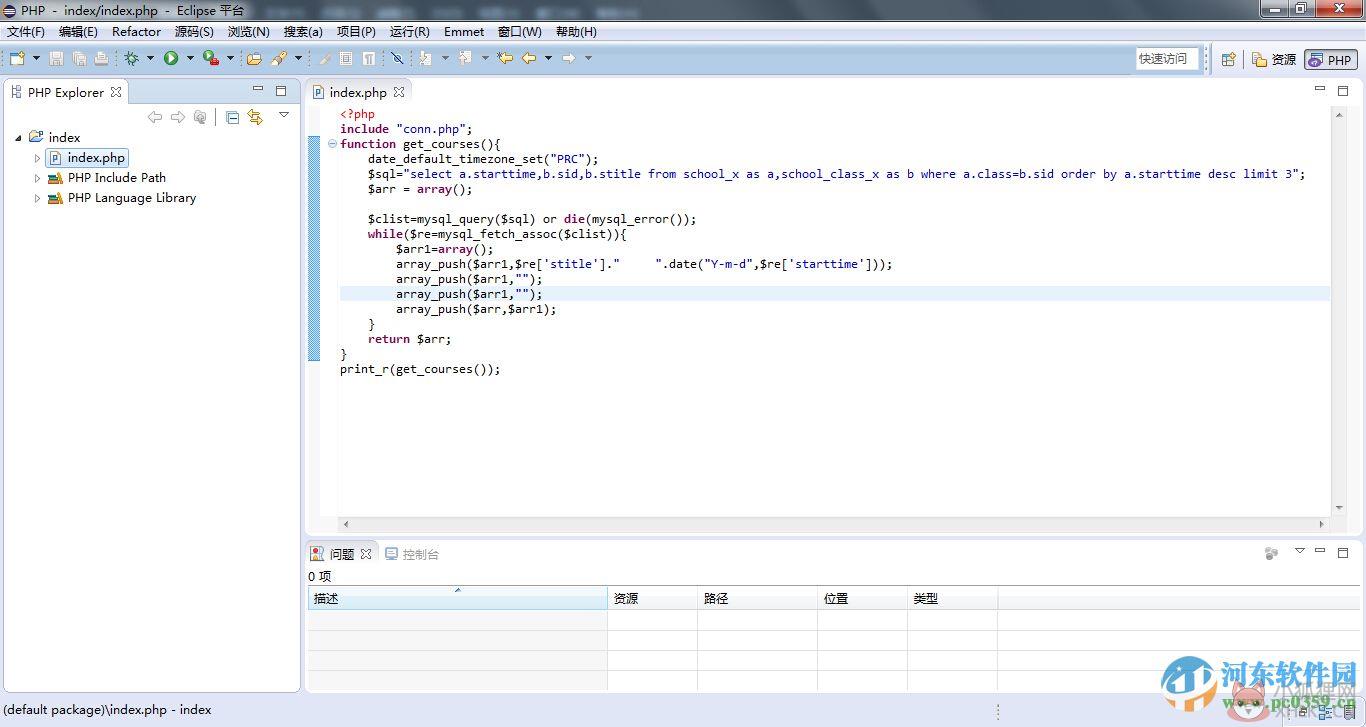Run the script with green play icon

(171, 58)
